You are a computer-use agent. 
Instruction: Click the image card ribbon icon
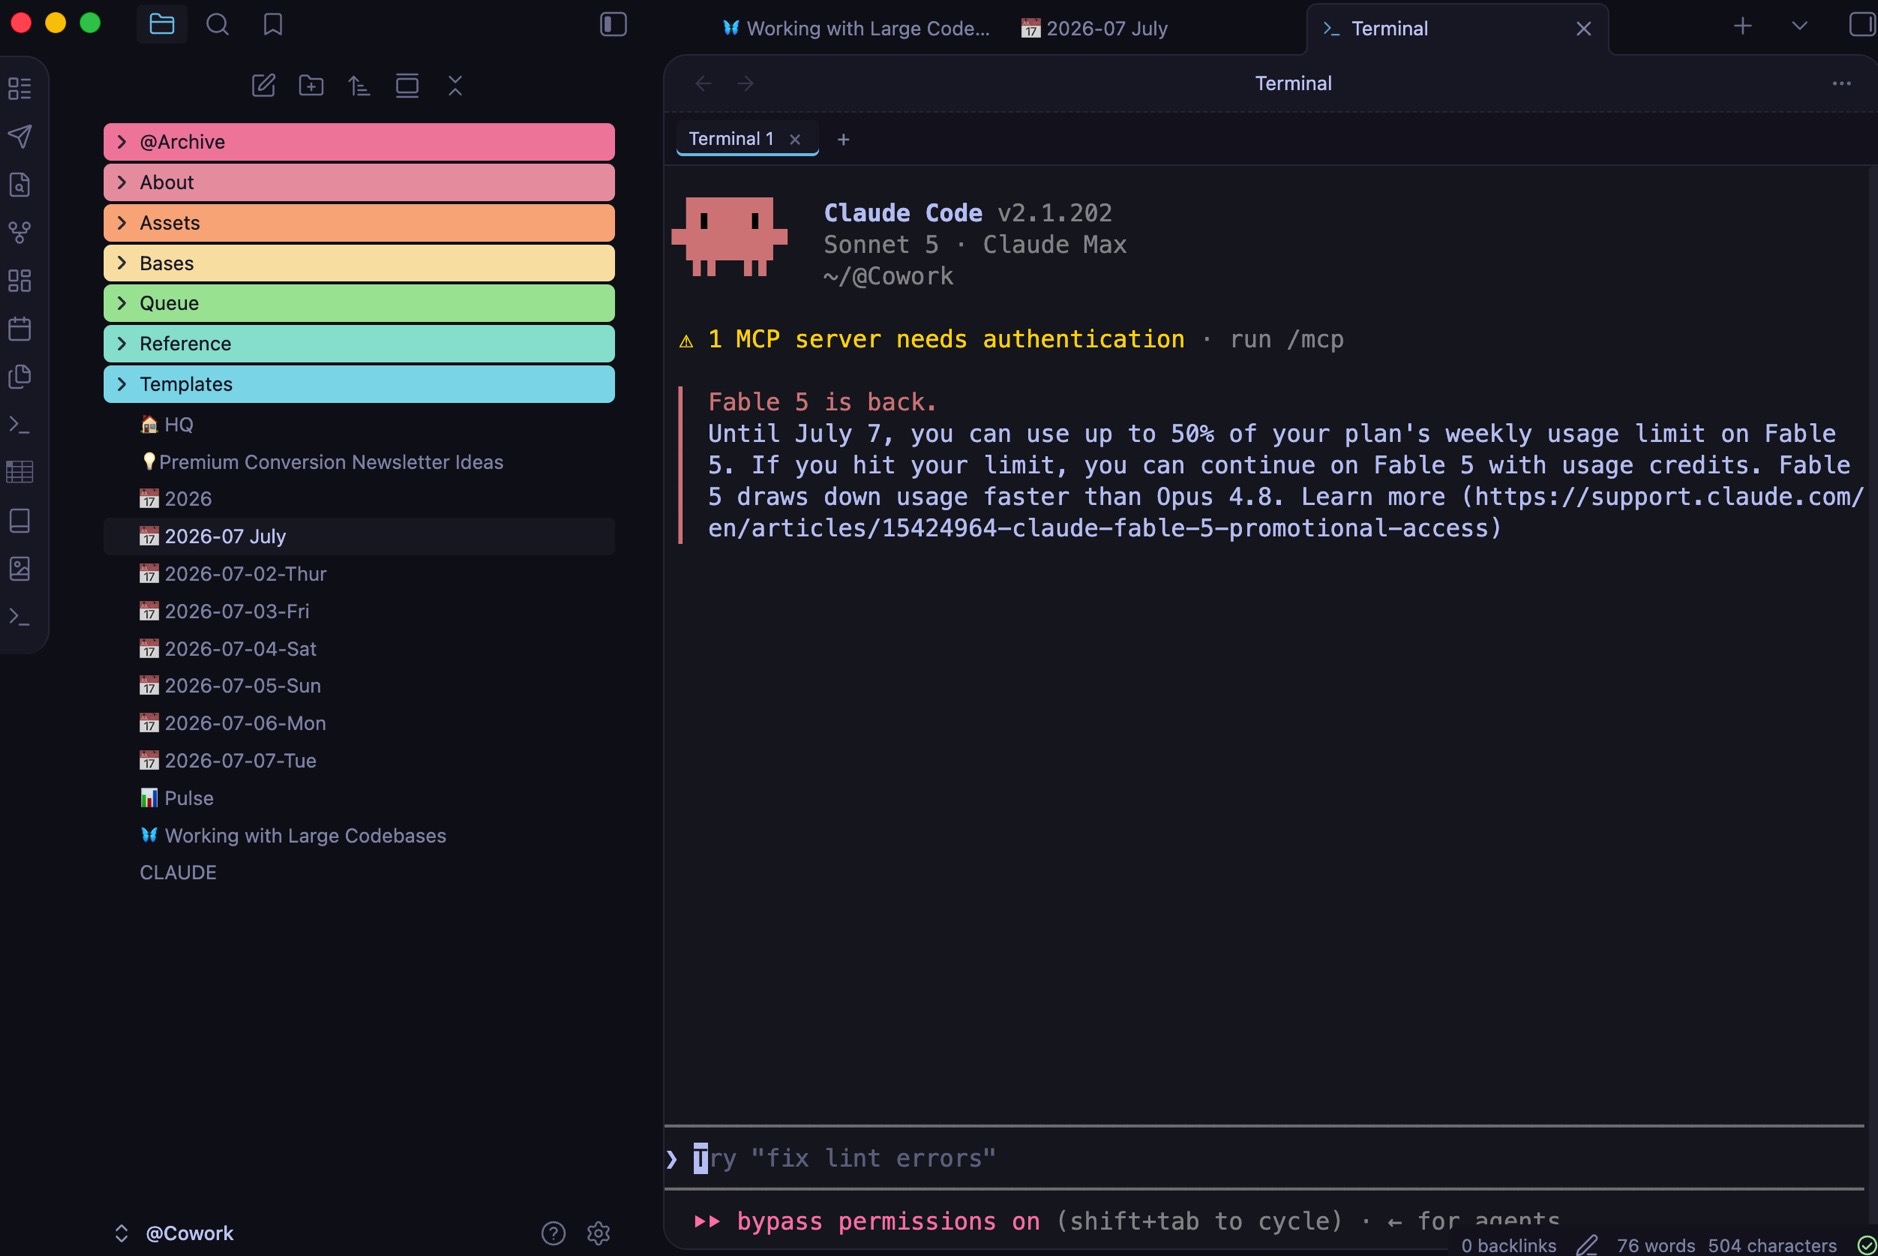click(x=20, y=568)
